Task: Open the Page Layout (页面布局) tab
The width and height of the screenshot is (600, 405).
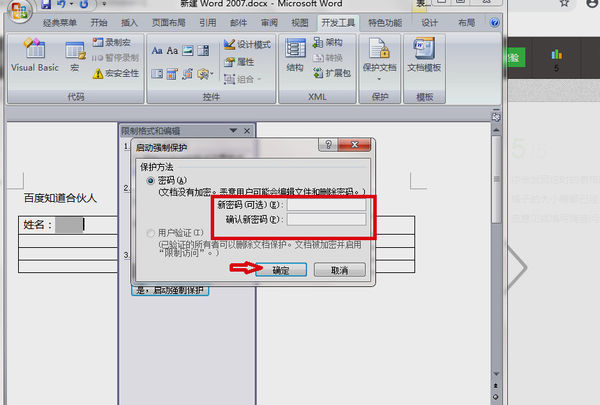Action: 168,23
